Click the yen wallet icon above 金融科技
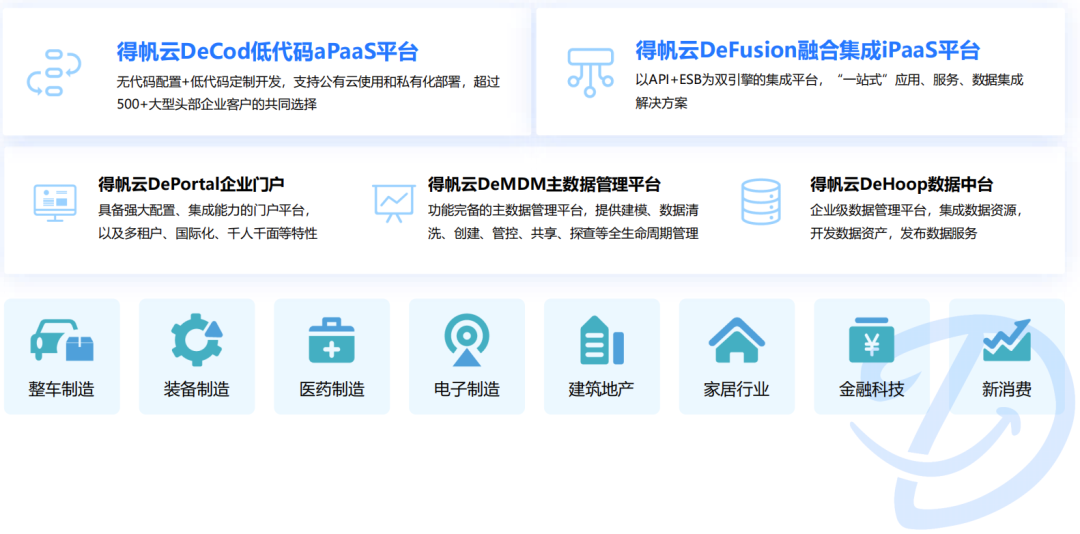The height and width of the screenshot is (534, 1080). pyautogui.click(x=871, y=340)
